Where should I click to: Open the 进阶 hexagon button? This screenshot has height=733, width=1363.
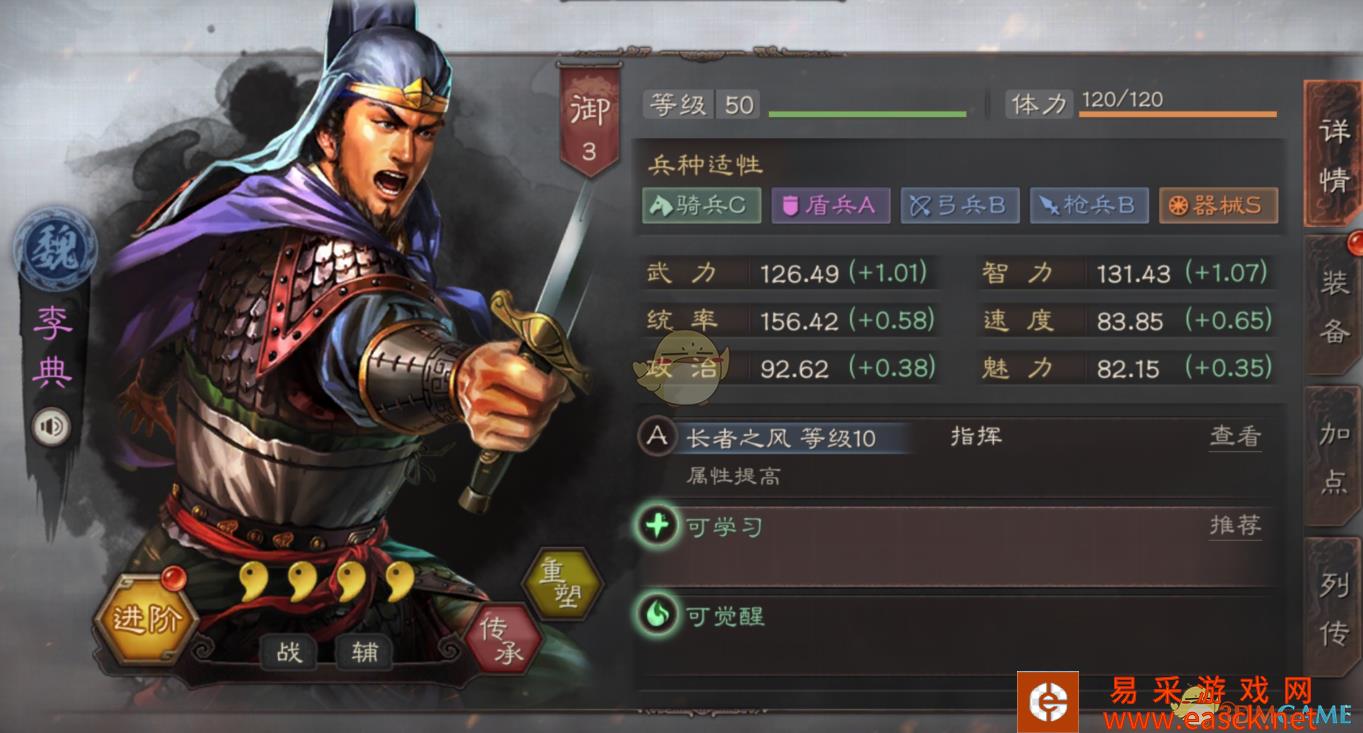pos(146,620)
